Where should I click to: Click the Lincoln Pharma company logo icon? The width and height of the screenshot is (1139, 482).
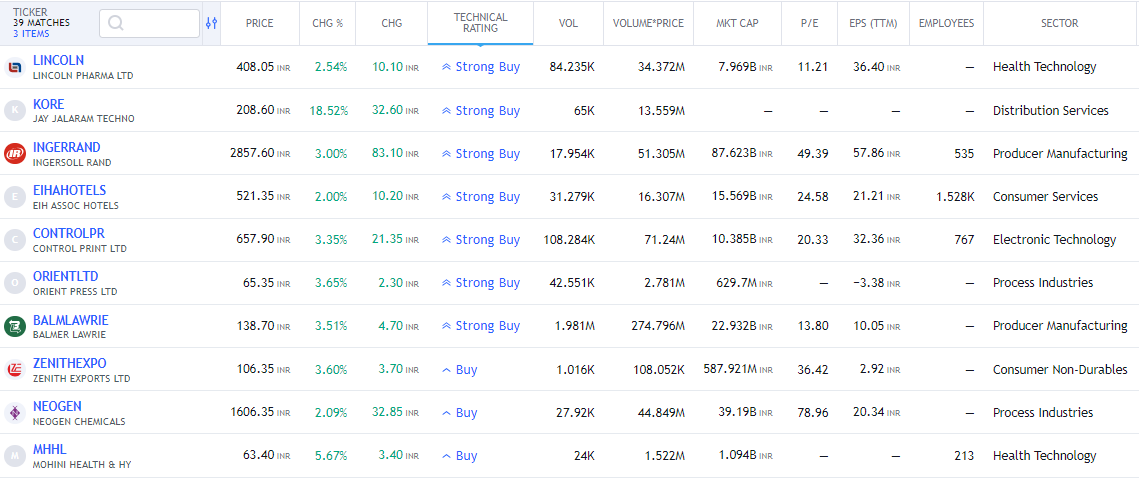pyautogui.click(x=14, y=68)
